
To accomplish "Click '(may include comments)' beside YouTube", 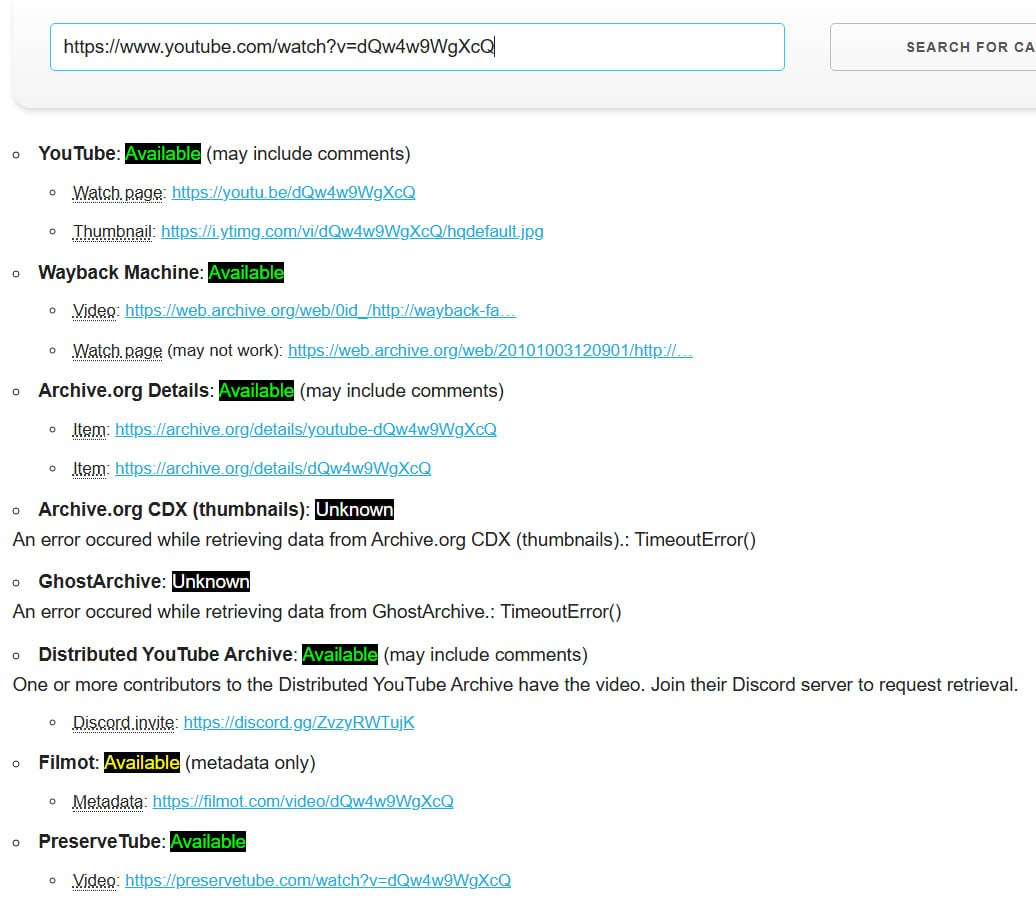I will pyautogui.click(x=308, y=153).
